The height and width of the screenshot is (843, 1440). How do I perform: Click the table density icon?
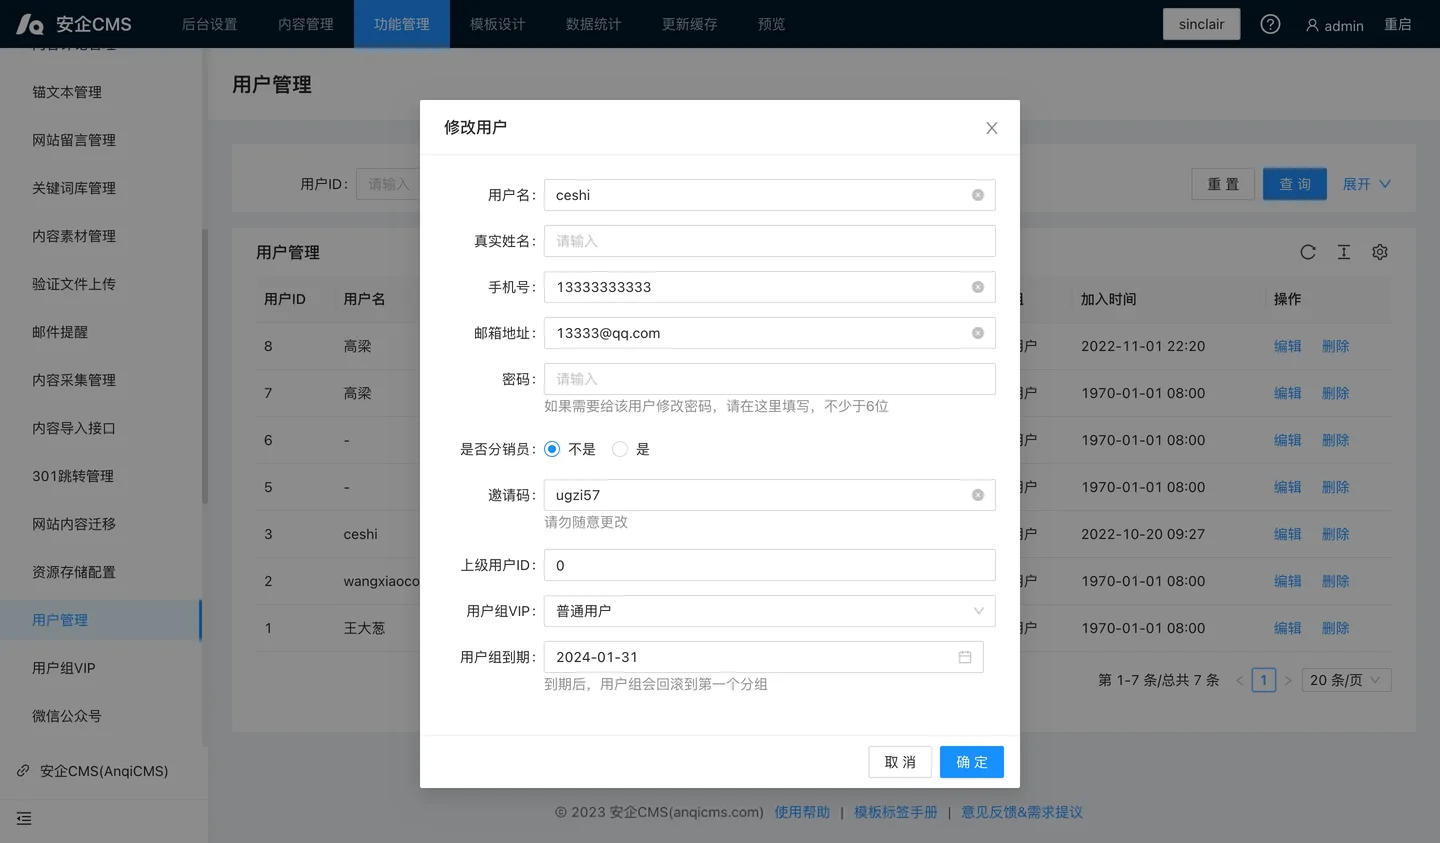pos(1344,252)
